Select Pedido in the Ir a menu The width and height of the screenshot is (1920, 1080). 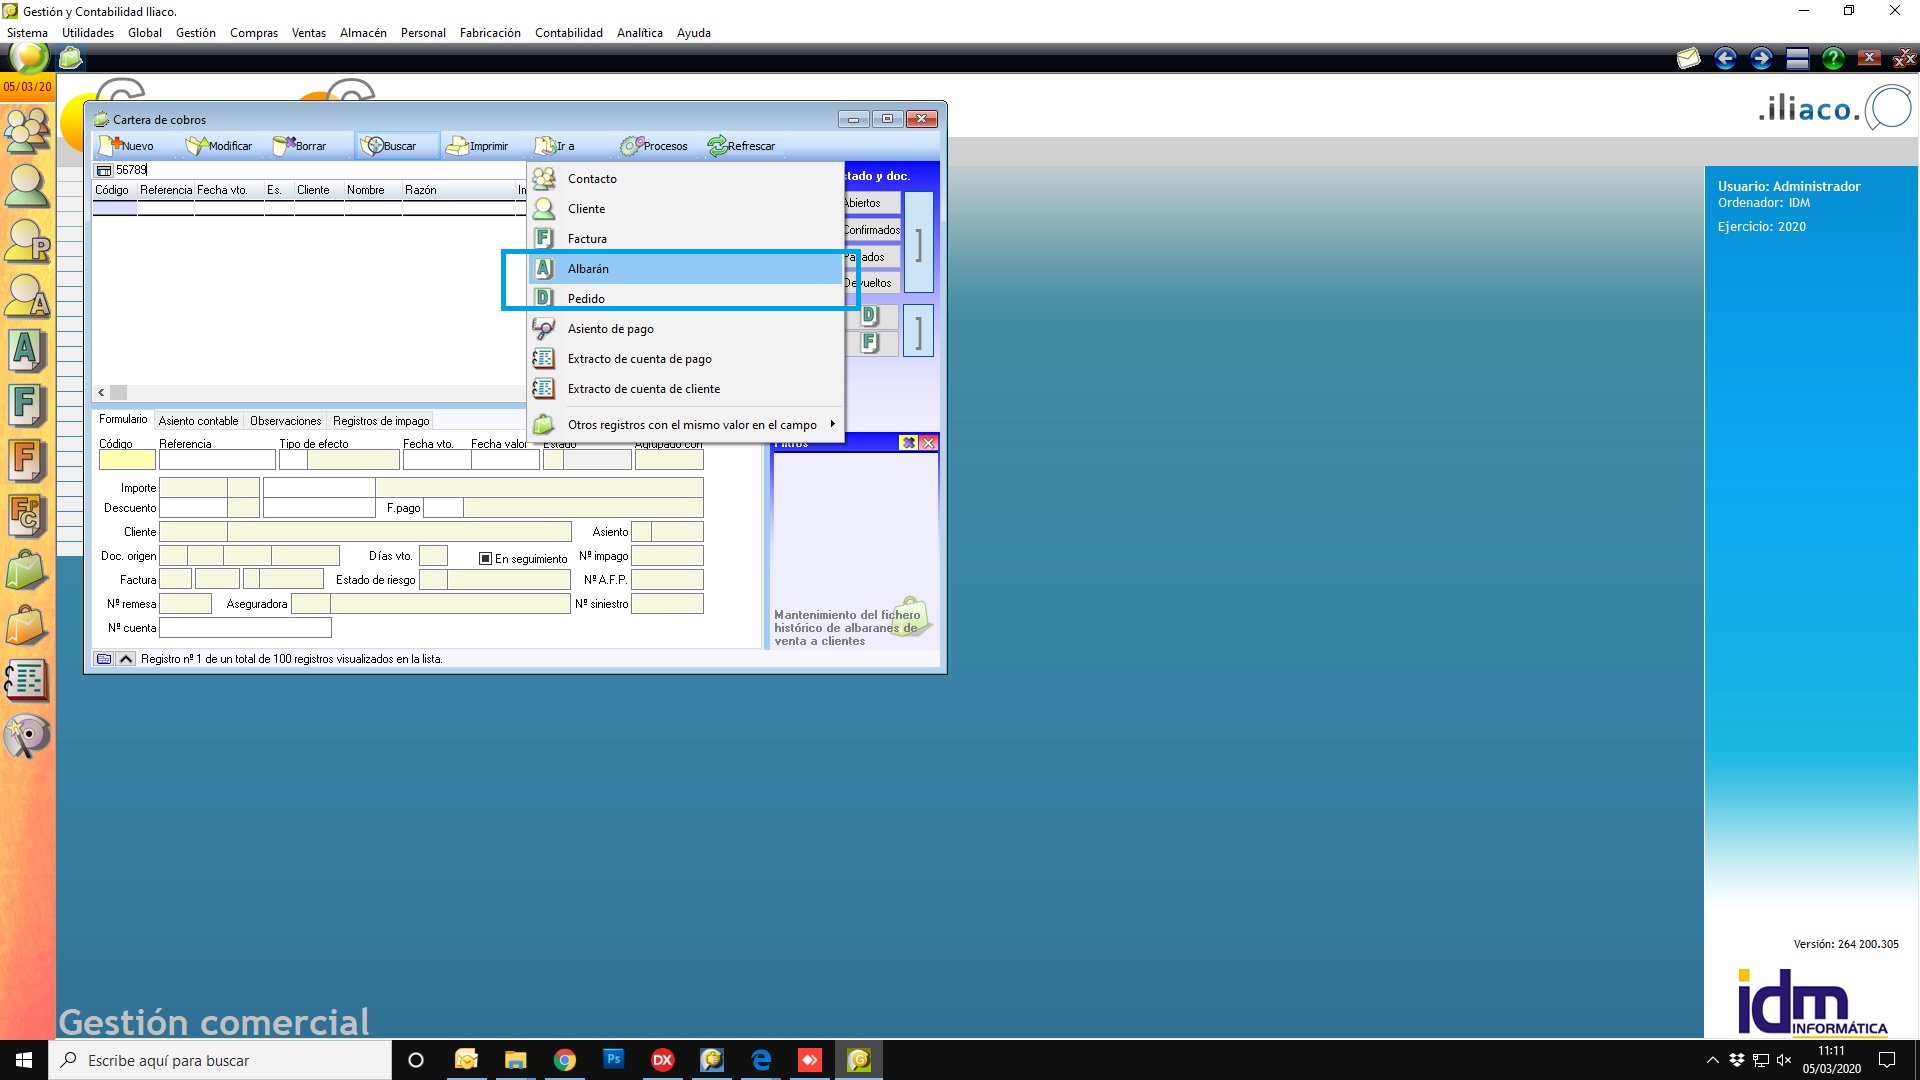point(686,299)
